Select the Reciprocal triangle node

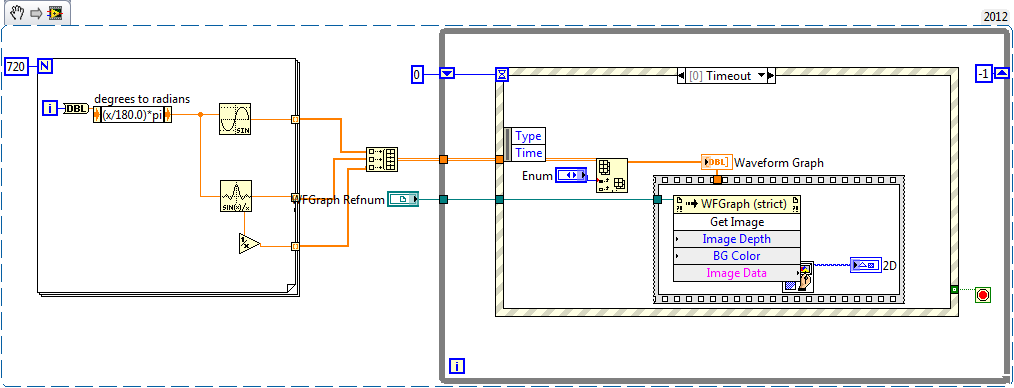pyautogui.click(x=249, y=243)
